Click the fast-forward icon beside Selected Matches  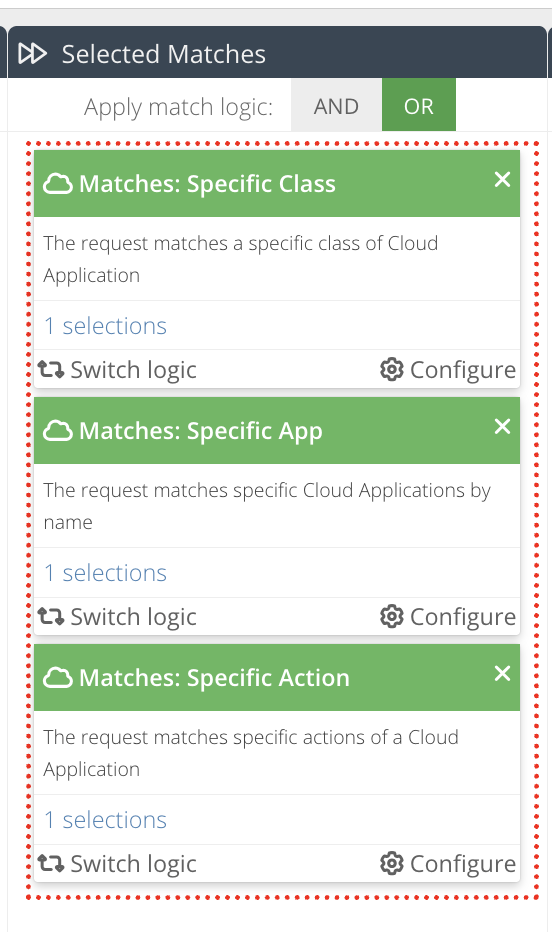[x=32, y=53]
